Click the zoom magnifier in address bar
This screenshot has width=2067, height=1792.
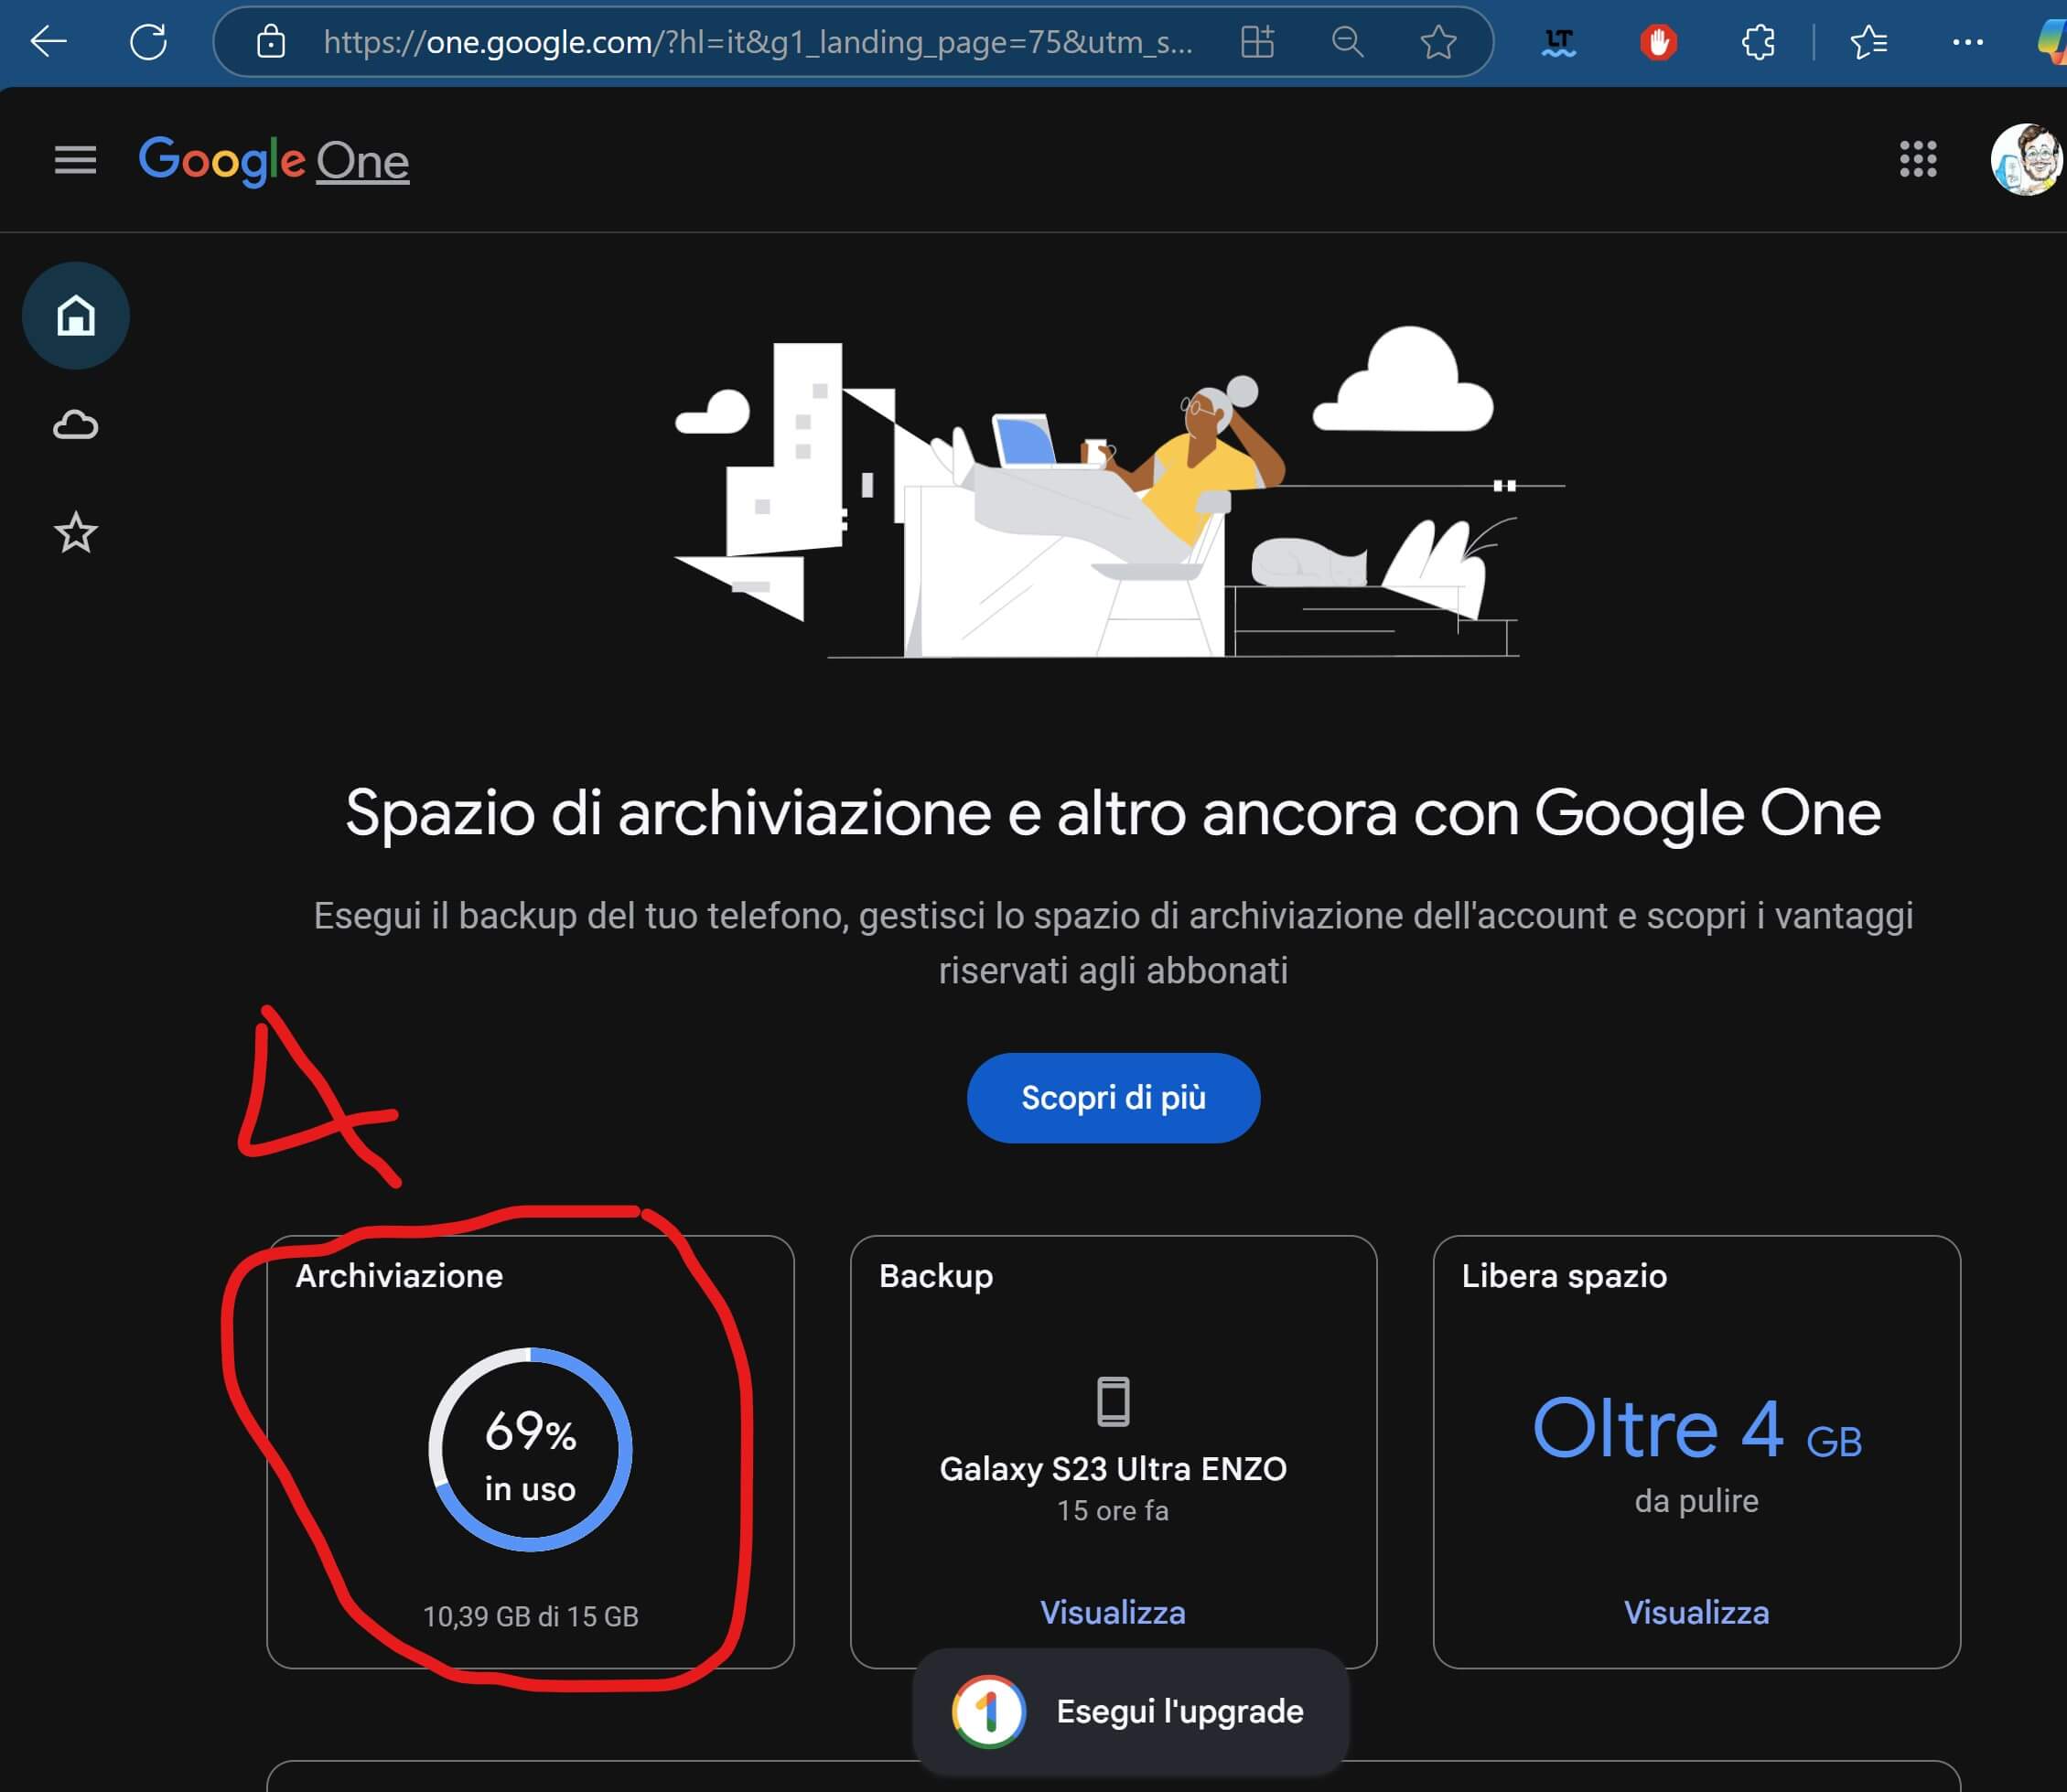(x=1347, y=42)
